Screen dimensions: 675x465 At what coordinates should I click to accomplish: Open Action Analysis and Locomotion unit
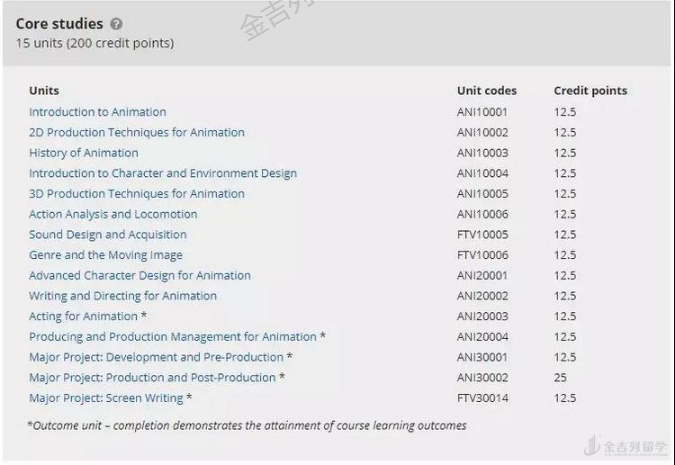click(x=113, y=214)
